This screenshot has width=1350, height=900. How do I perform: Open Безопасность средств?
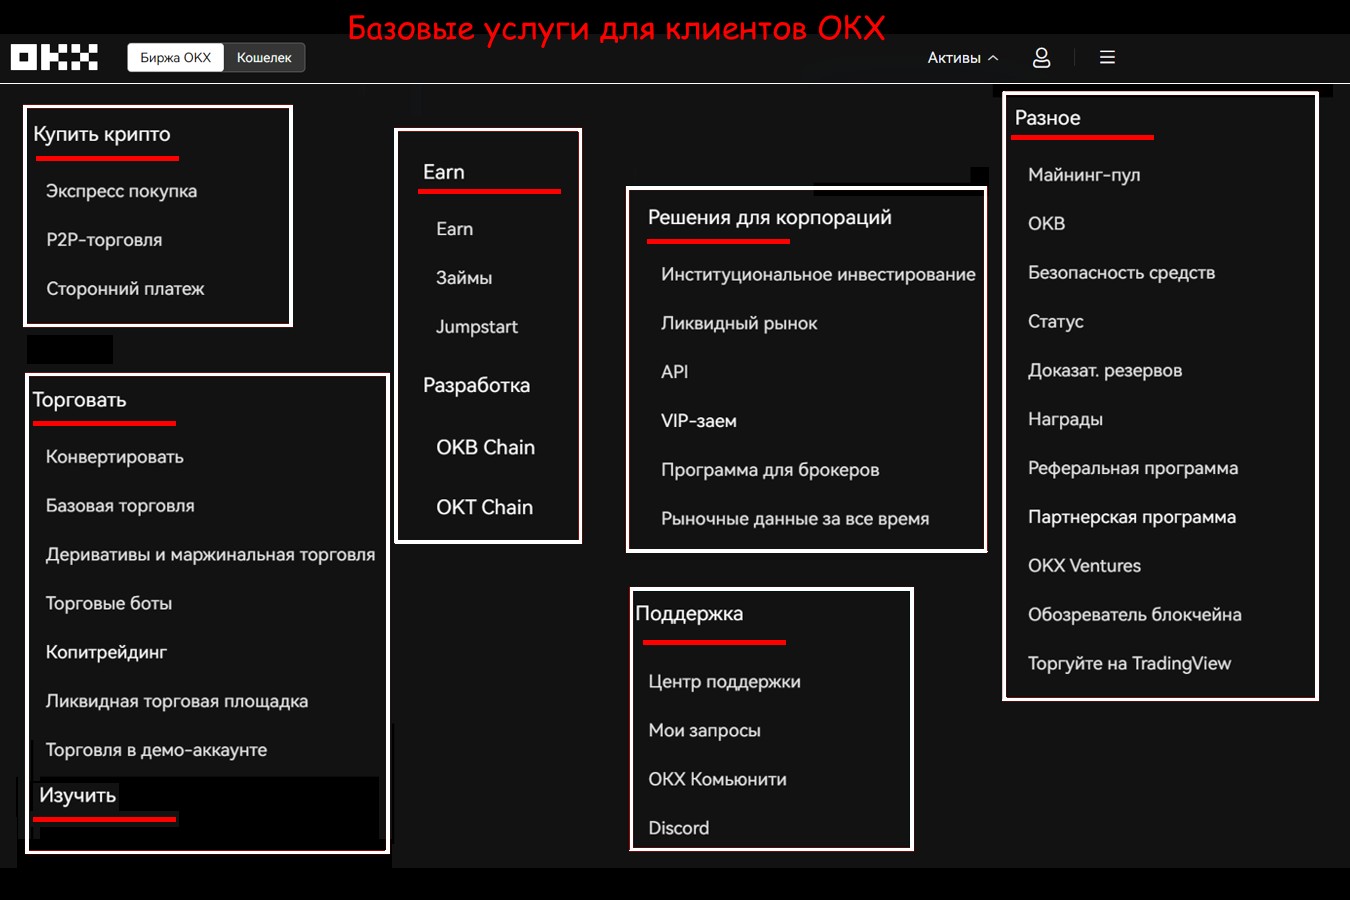pyautogui.click(x=1122, y=272)
